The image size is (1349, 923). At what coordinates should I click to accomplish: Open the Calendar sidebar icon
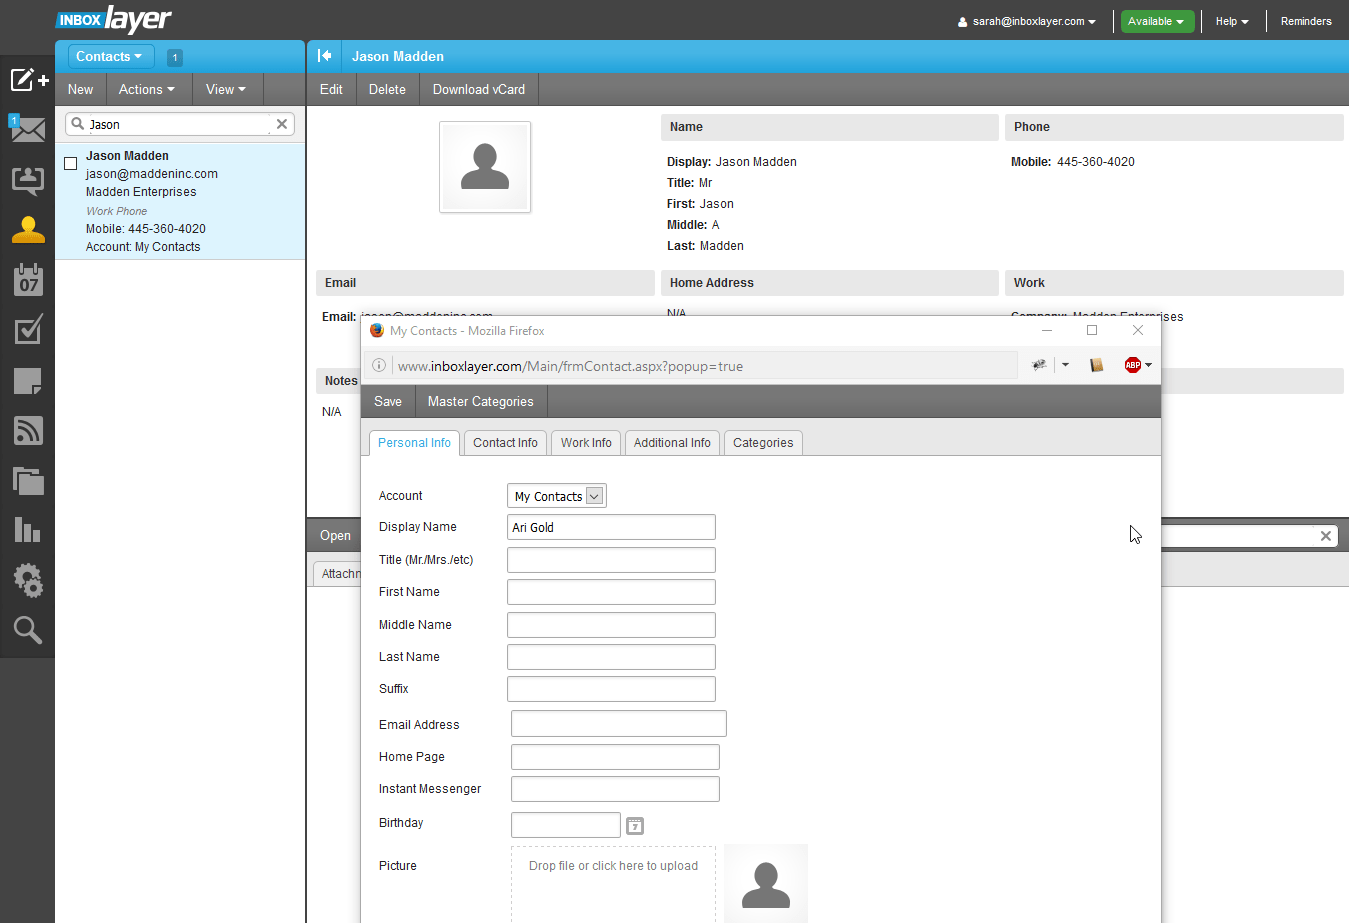[27, 280]
